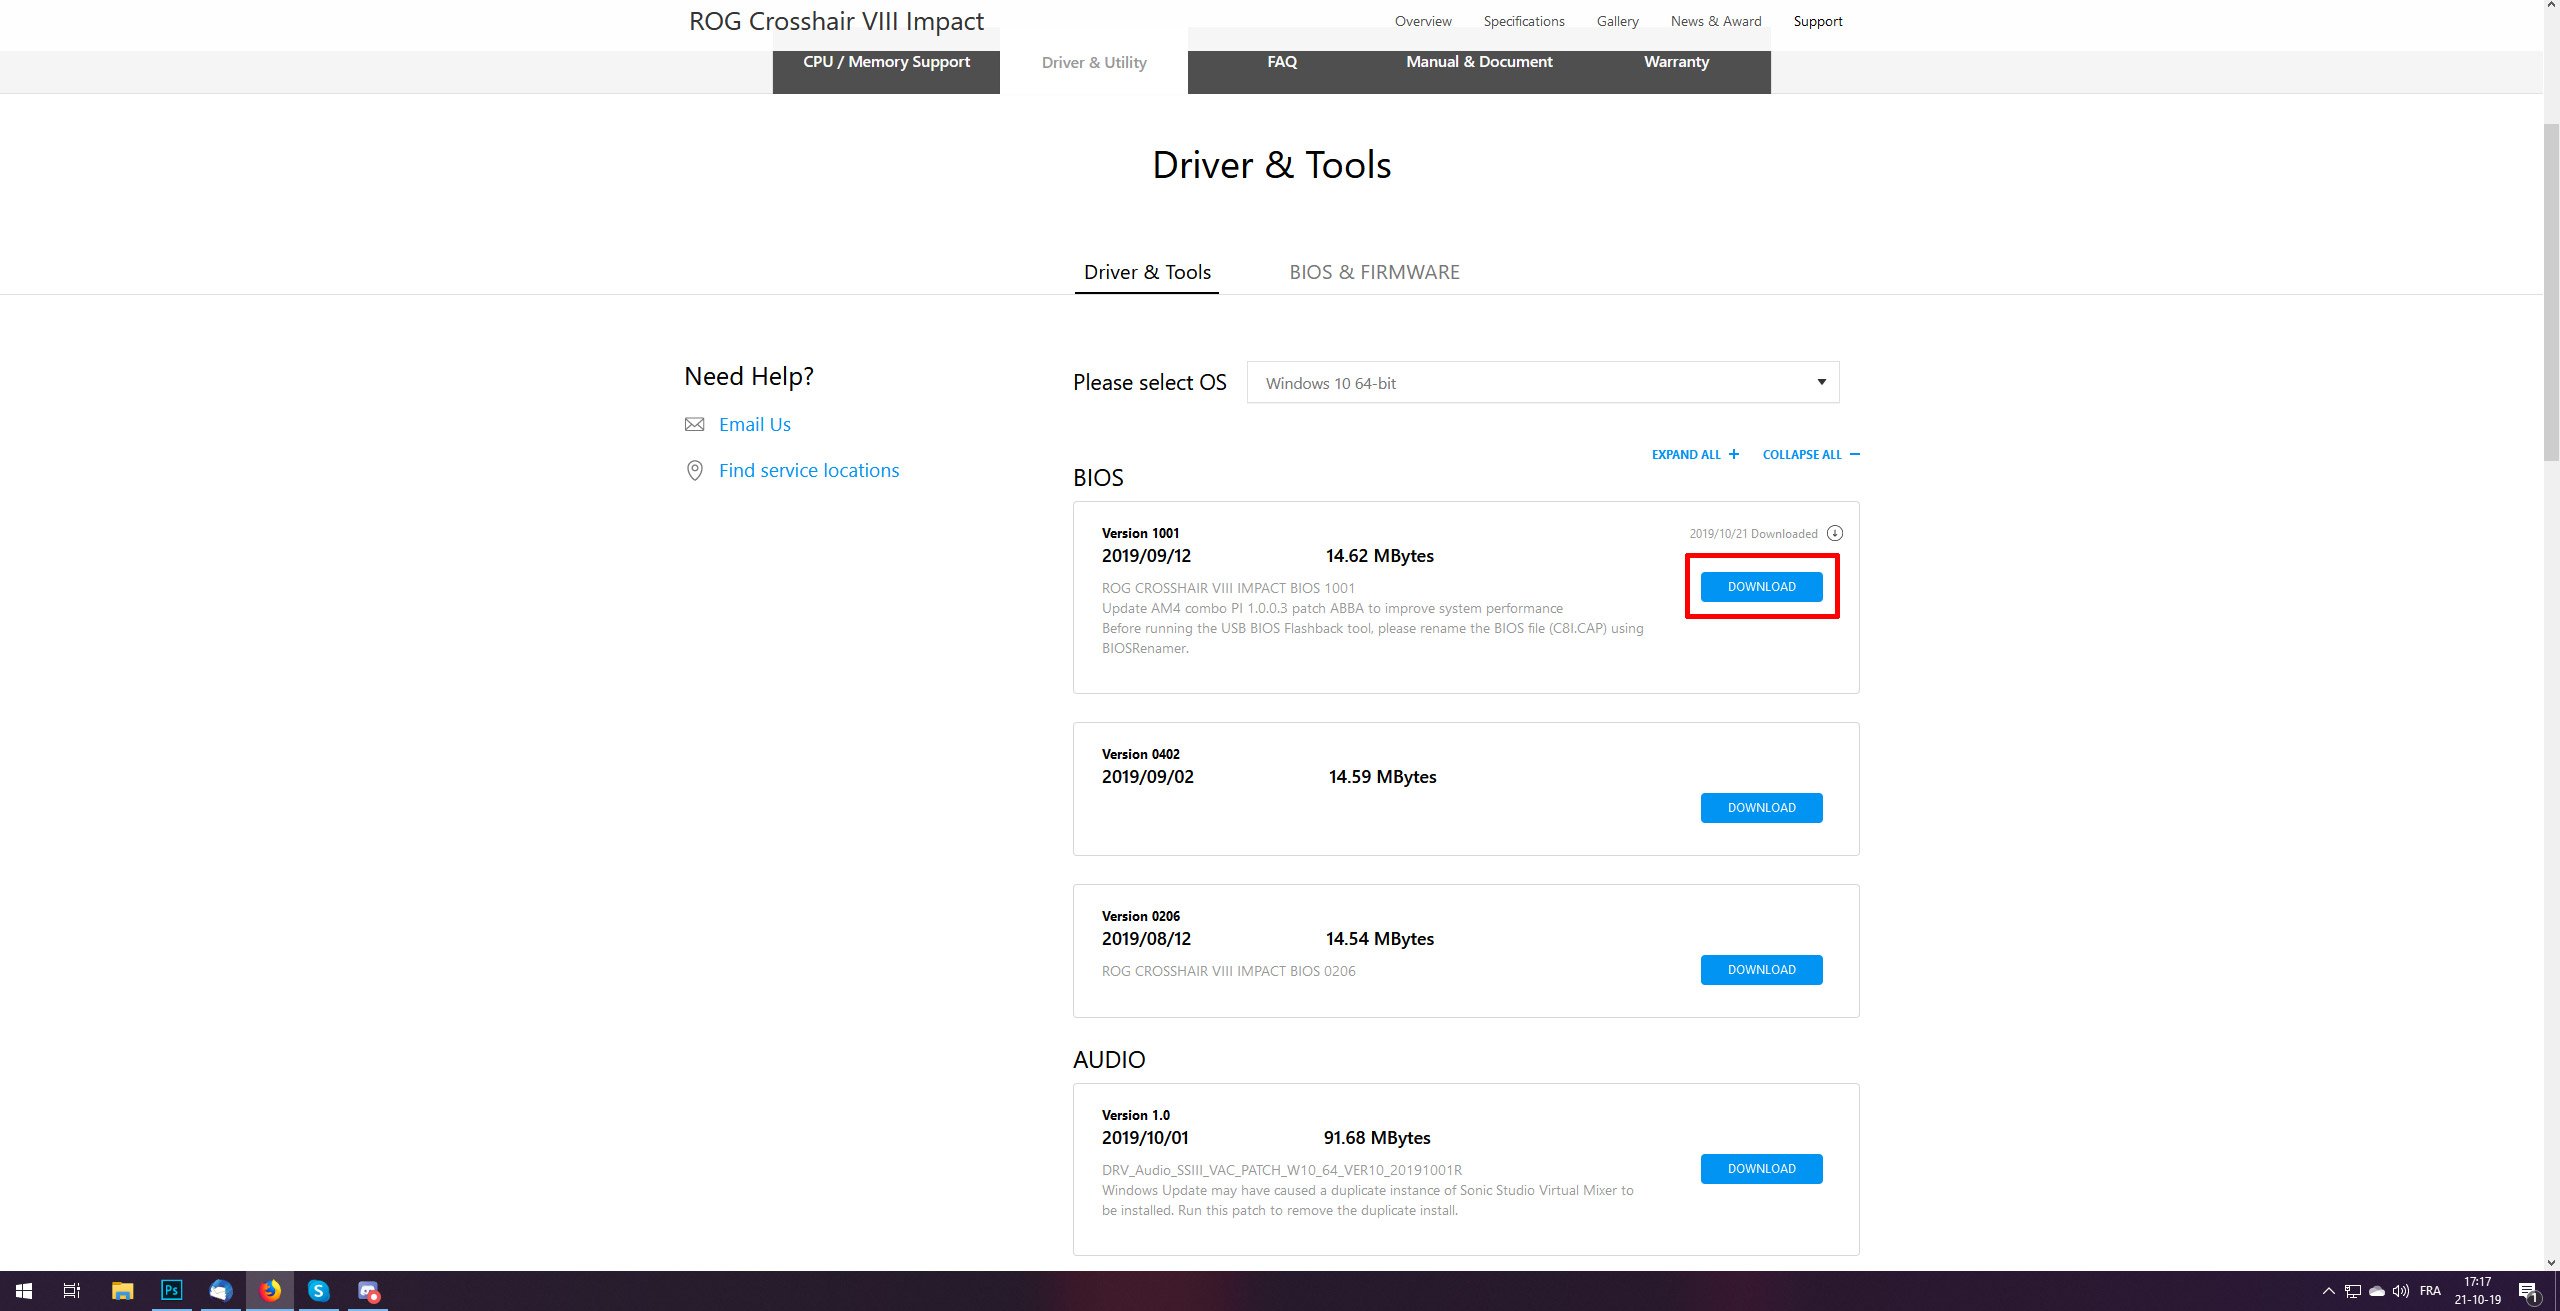Download BIOS Version 0402

pyautogui.click(x=1761, y=808)
